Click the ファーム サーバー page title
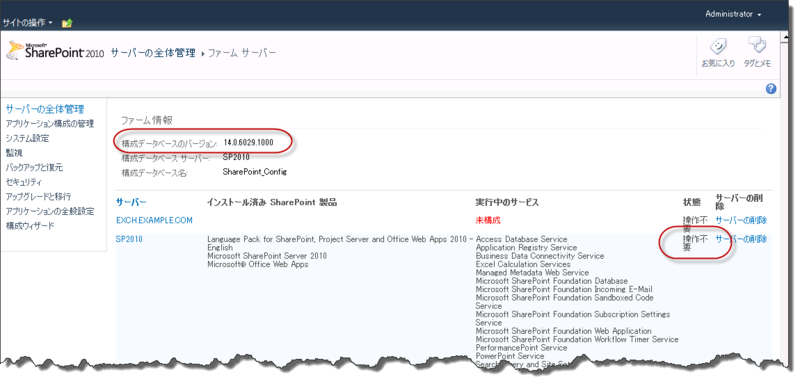Viewport: 800px width, 386px height. click(242, 53)
